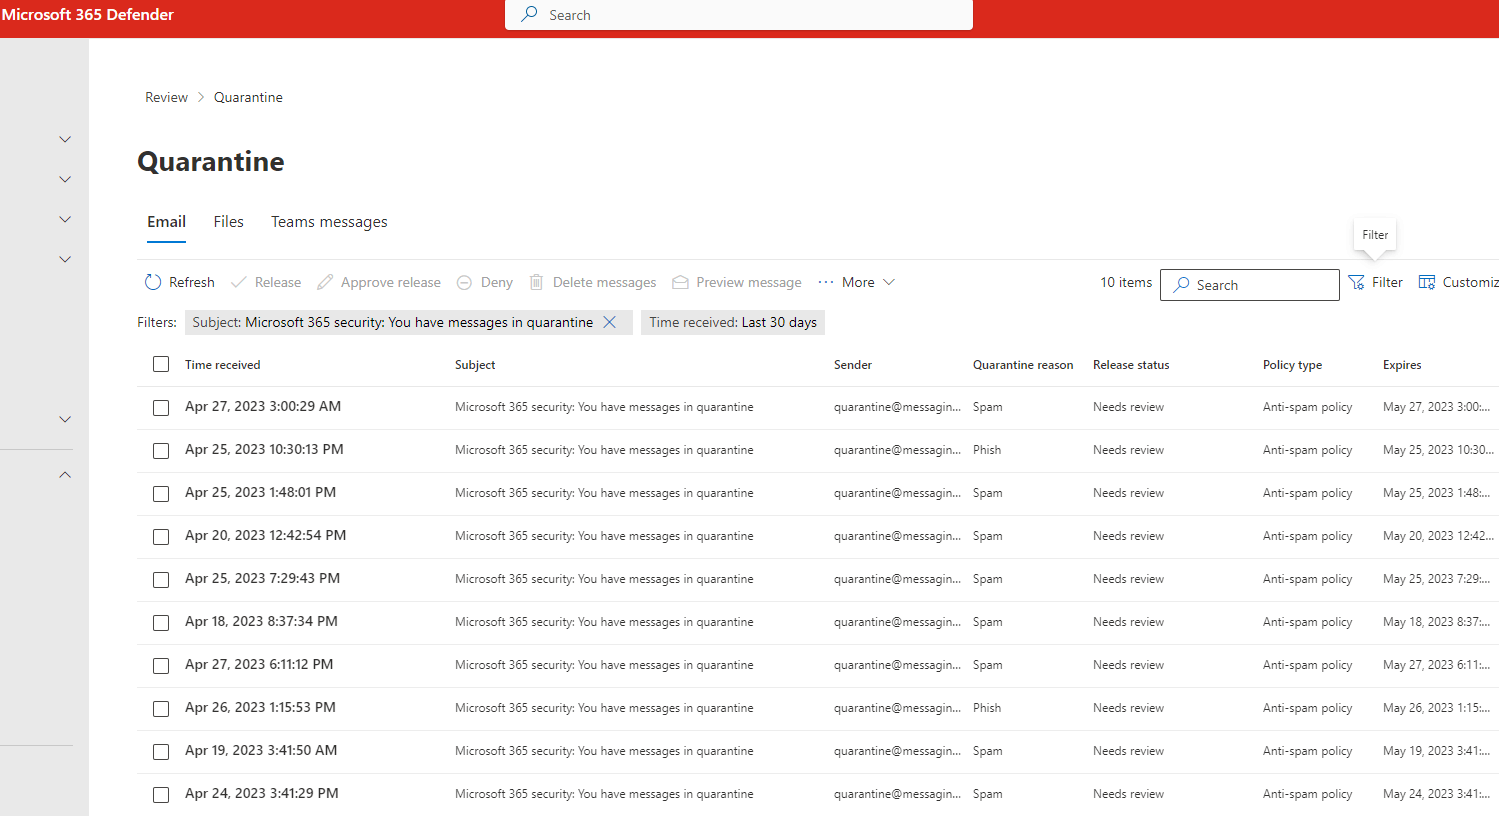
Task: Click Anti-spam policy in Apr 18 8:37:34 PM row
Action: pyautogui.click(x=1307, y=622)
